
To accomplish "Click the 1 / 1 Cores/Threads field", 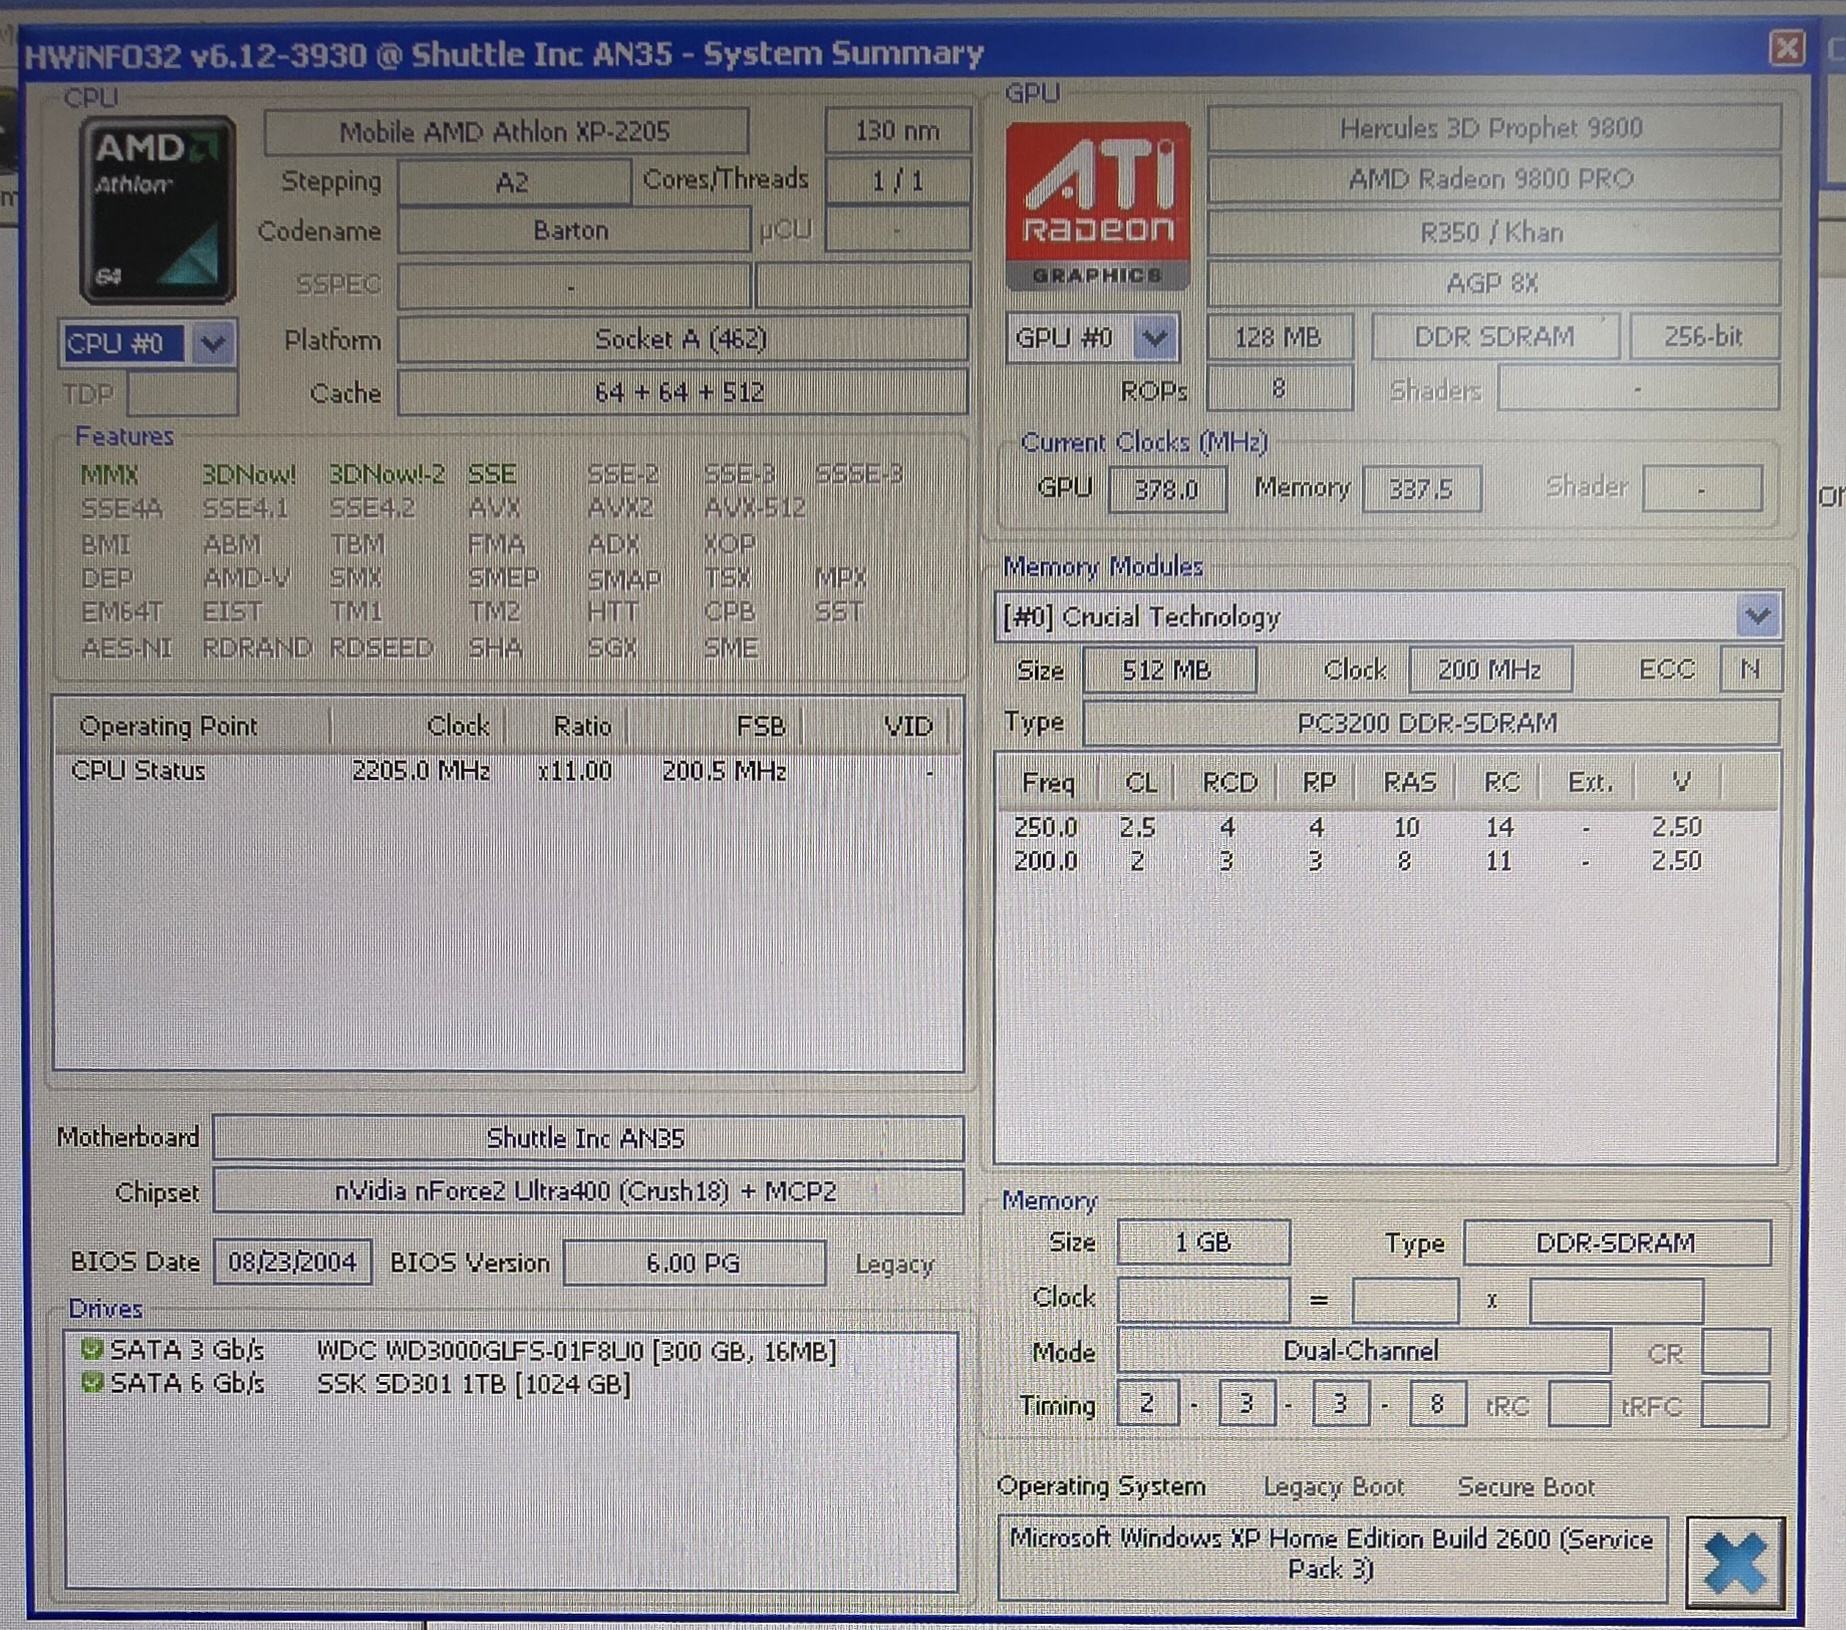I will [x=897, y=181].
